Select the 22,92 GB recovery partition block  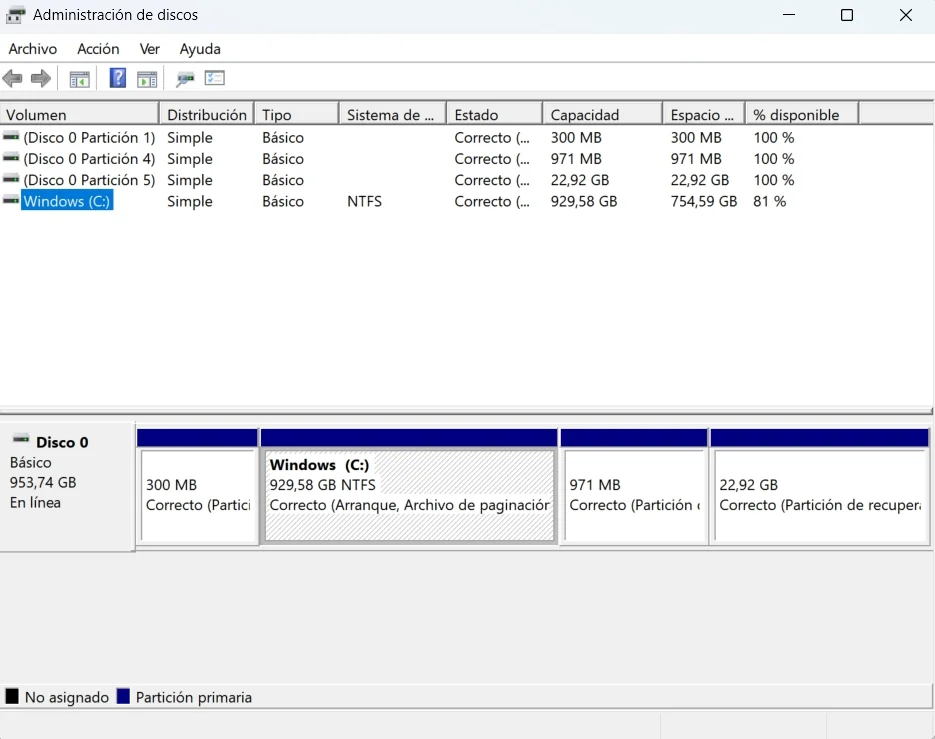820,486
